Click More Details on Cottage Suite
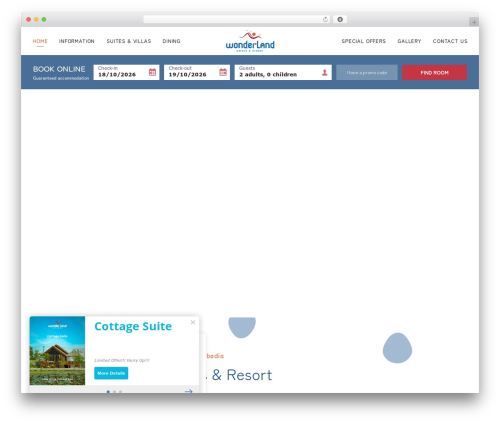The width and height of the screenshot is (500, 423). 111,373
